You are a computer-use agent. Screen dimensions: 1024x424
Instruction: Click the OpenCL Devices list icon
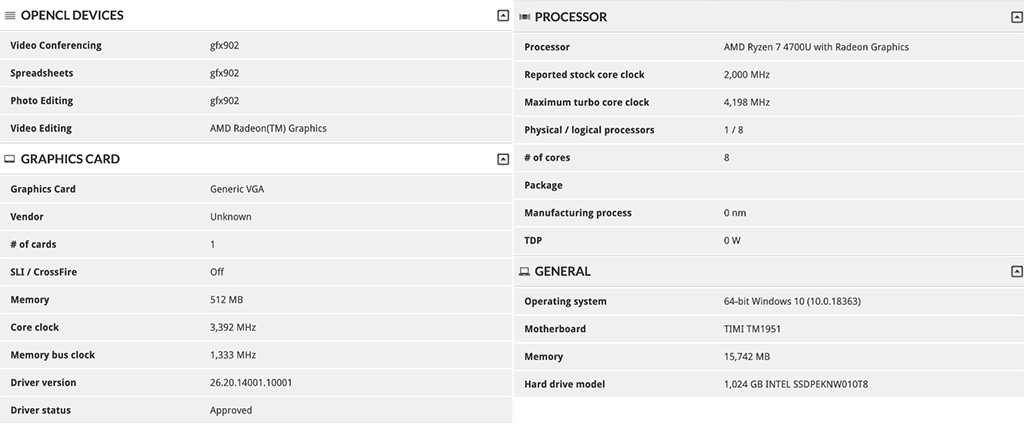(x=10, y=16)
